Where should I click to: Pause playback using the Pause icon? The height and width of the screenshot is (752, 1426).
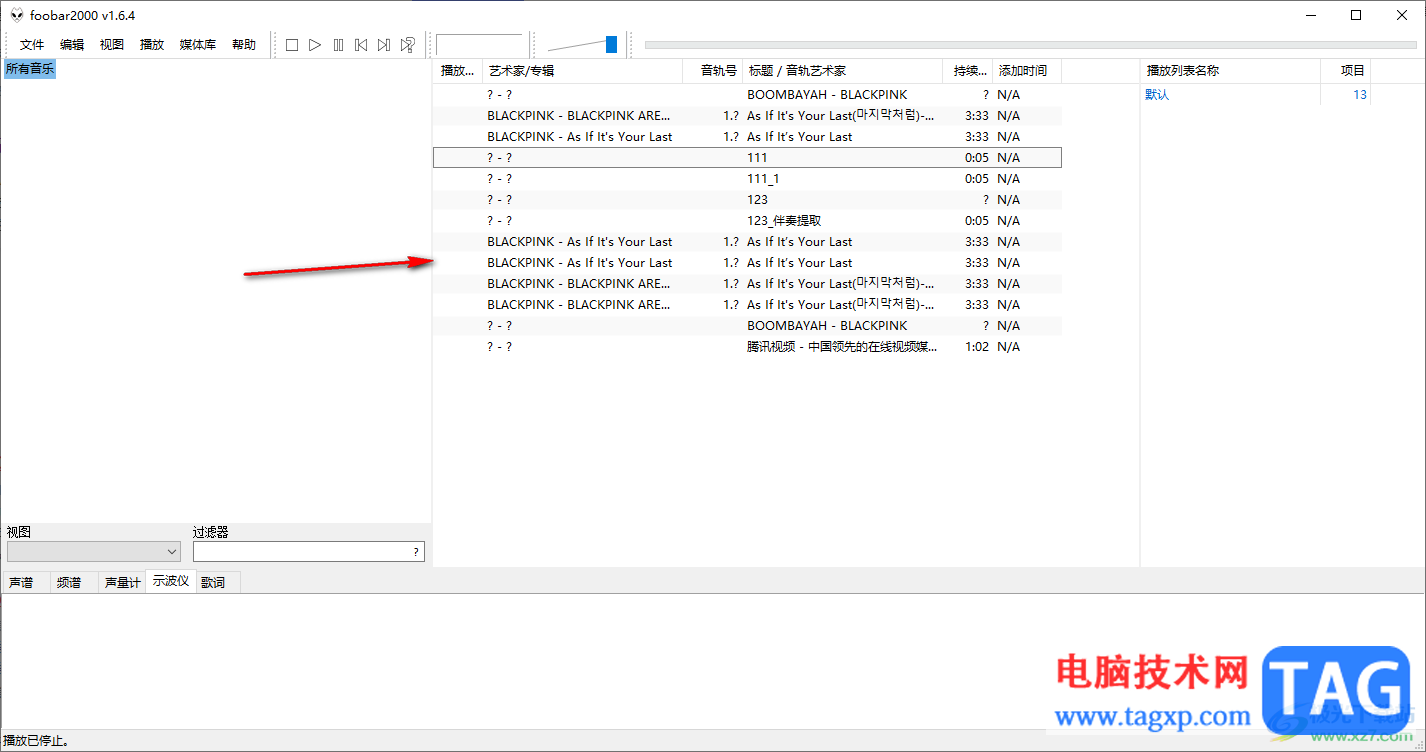[338, 45]
